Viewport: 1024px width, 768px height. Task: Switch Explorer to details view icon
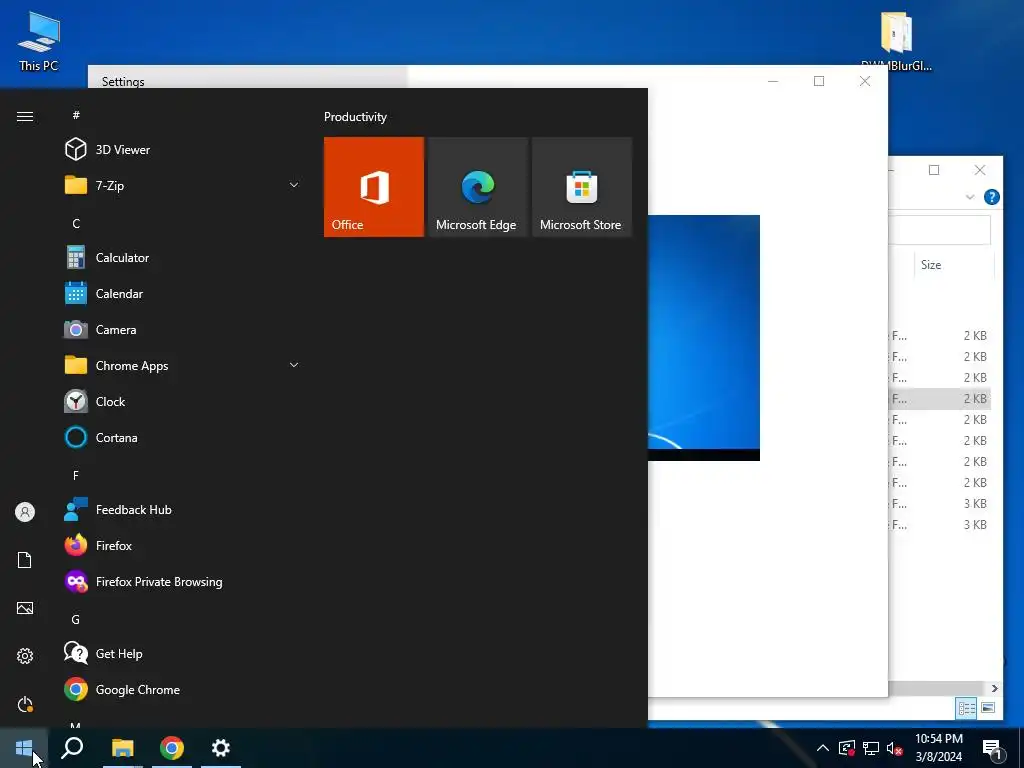coord(967,708)
